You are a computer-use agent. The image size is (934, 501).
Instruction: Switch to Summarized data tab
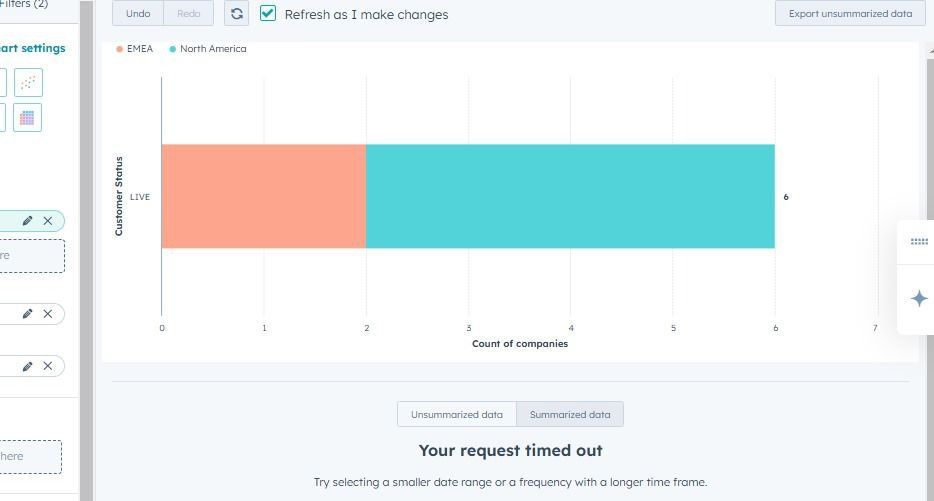tap(570, 414)
